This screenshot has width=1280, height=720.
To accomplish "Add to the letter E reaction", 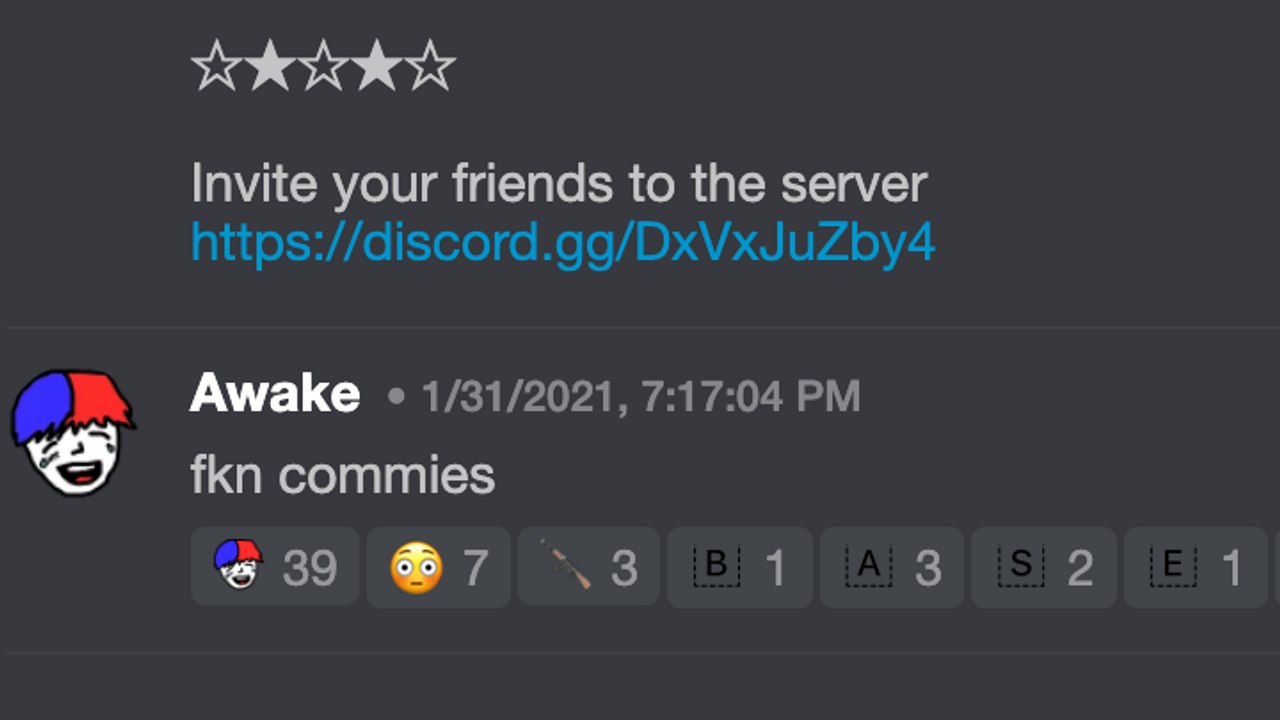I will [1196, 567].
